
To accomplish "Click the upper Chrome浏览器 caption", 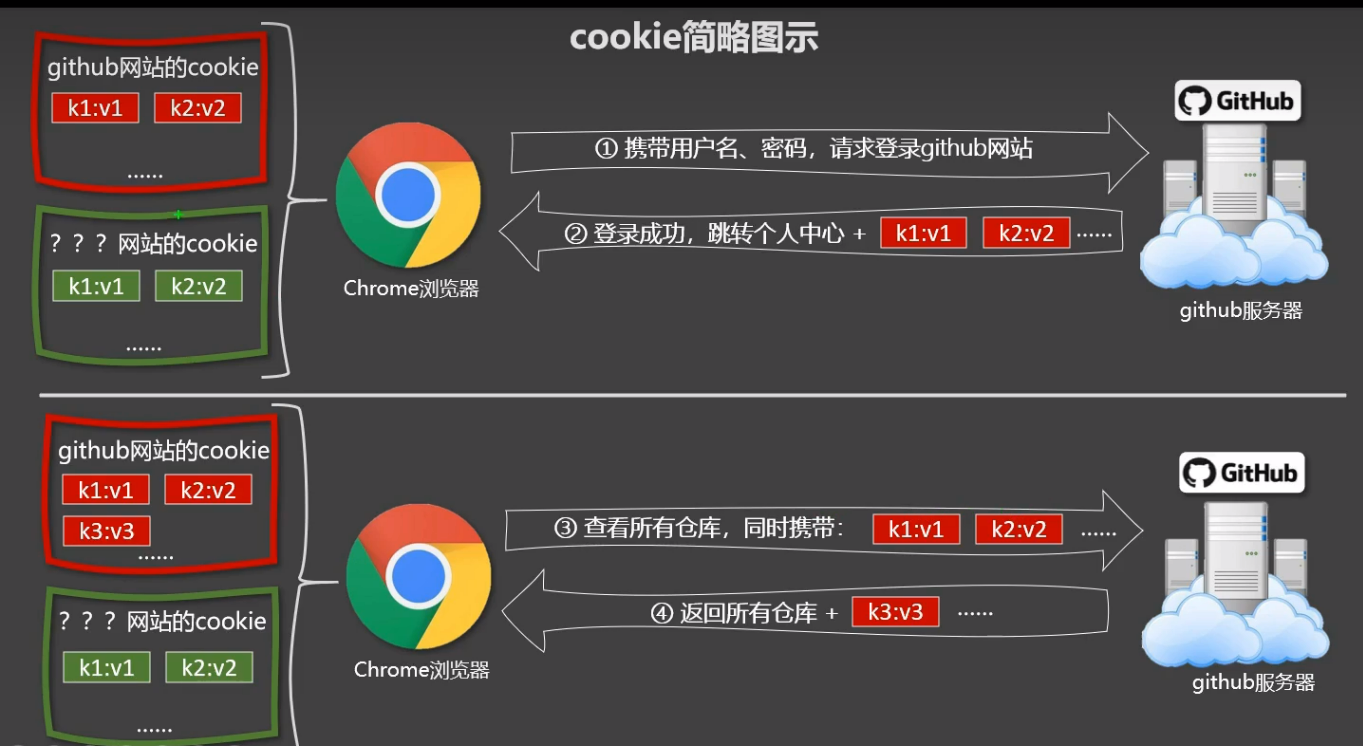I will 411,288.
